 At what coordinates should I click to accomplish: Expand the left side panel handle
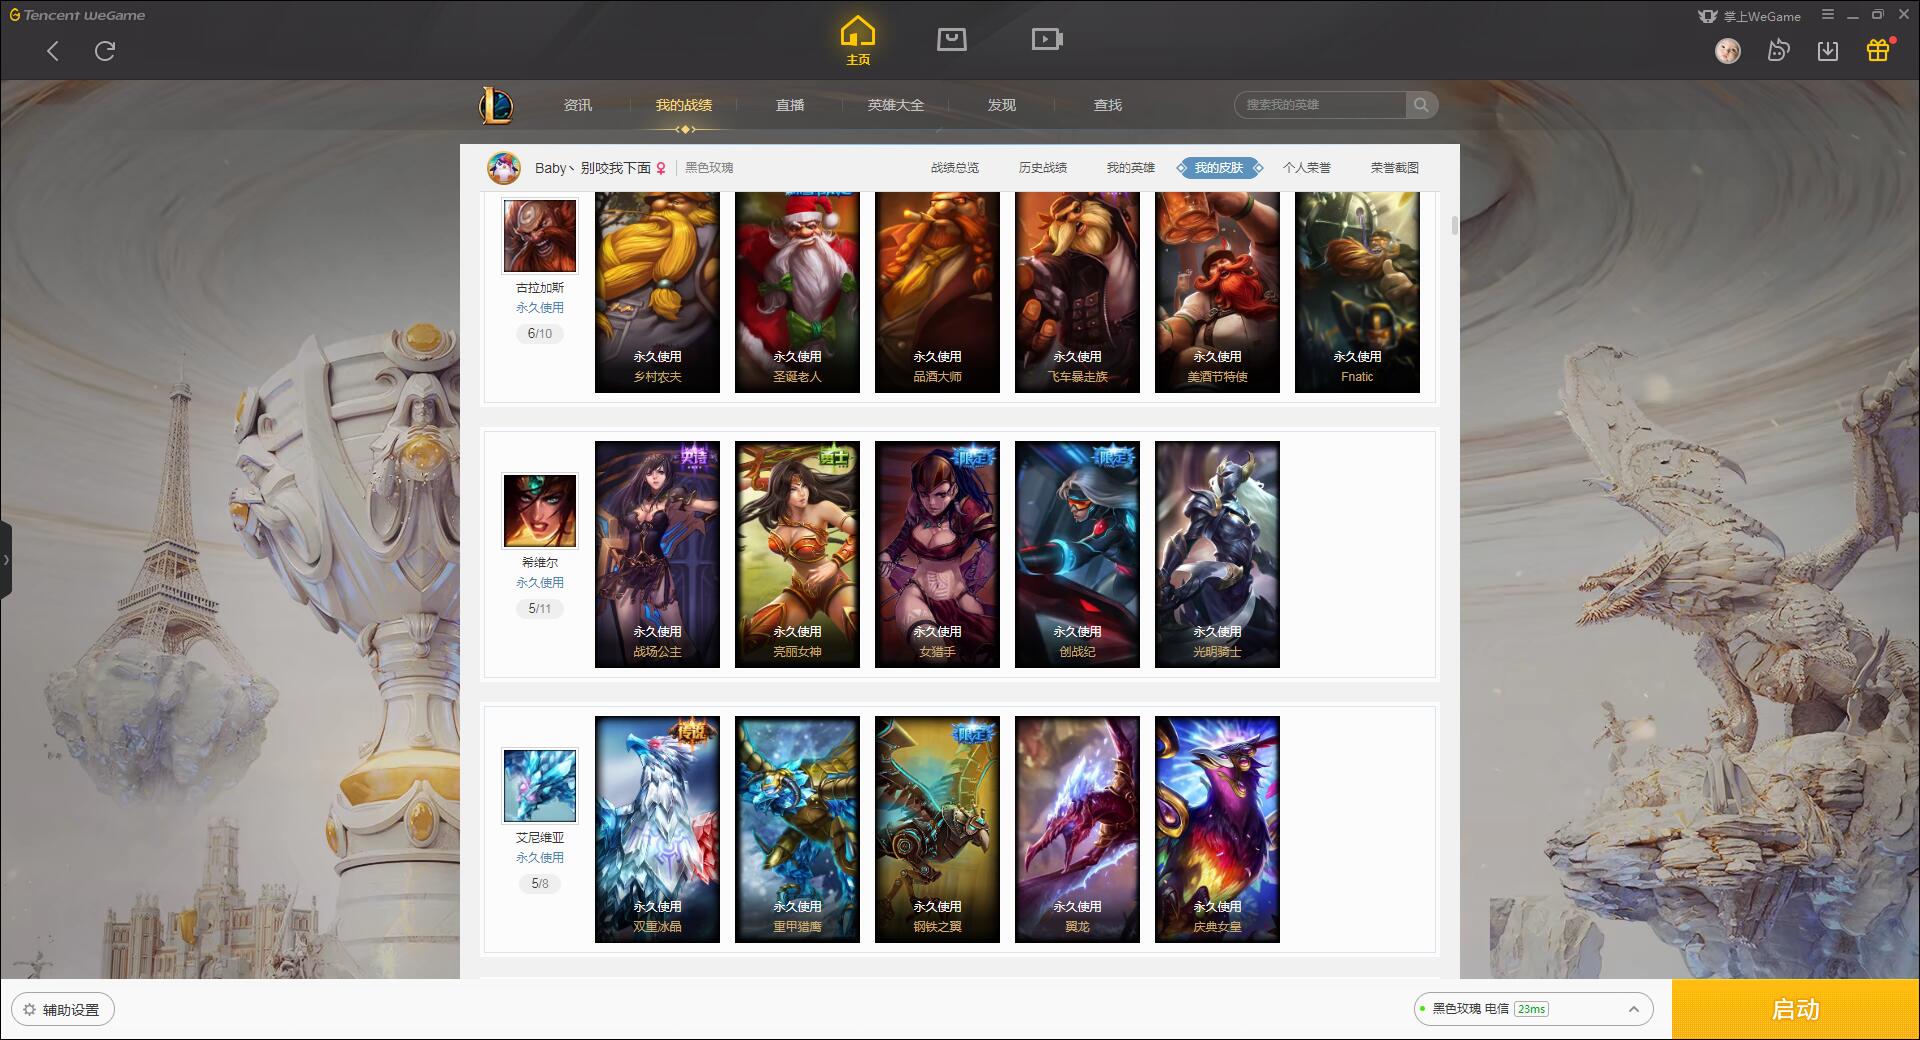click(x=6, y=560)
